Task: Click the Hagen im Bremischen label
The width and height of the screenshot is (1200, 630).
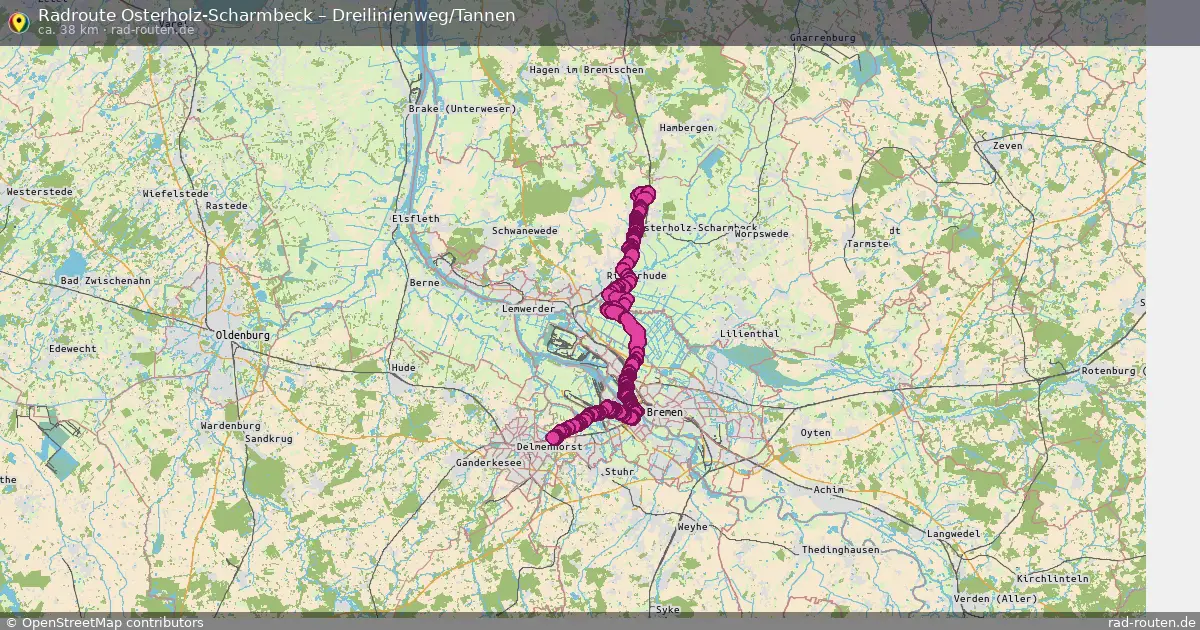Action: click(587, 70)
